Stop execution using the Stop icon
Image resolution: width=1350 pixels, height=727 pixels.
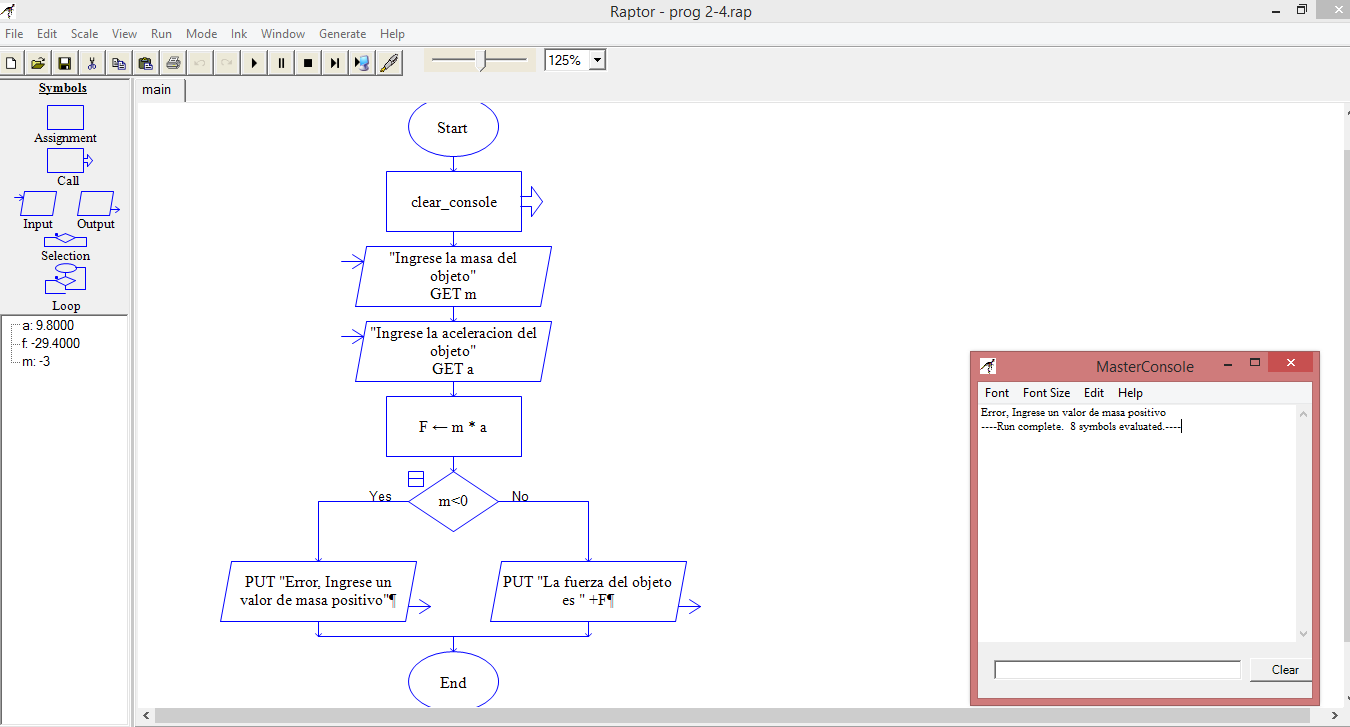(x=307, y=62)
